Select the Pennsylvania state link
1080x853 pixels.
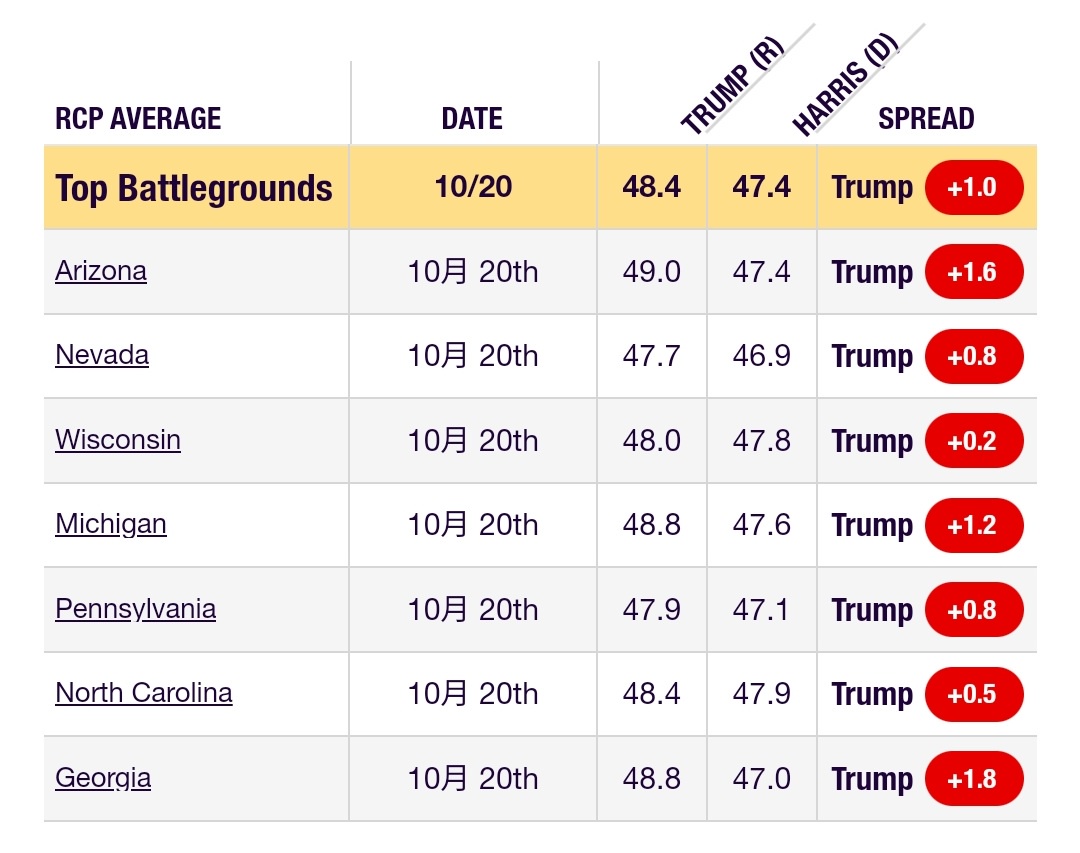click(x=135, y=609)
